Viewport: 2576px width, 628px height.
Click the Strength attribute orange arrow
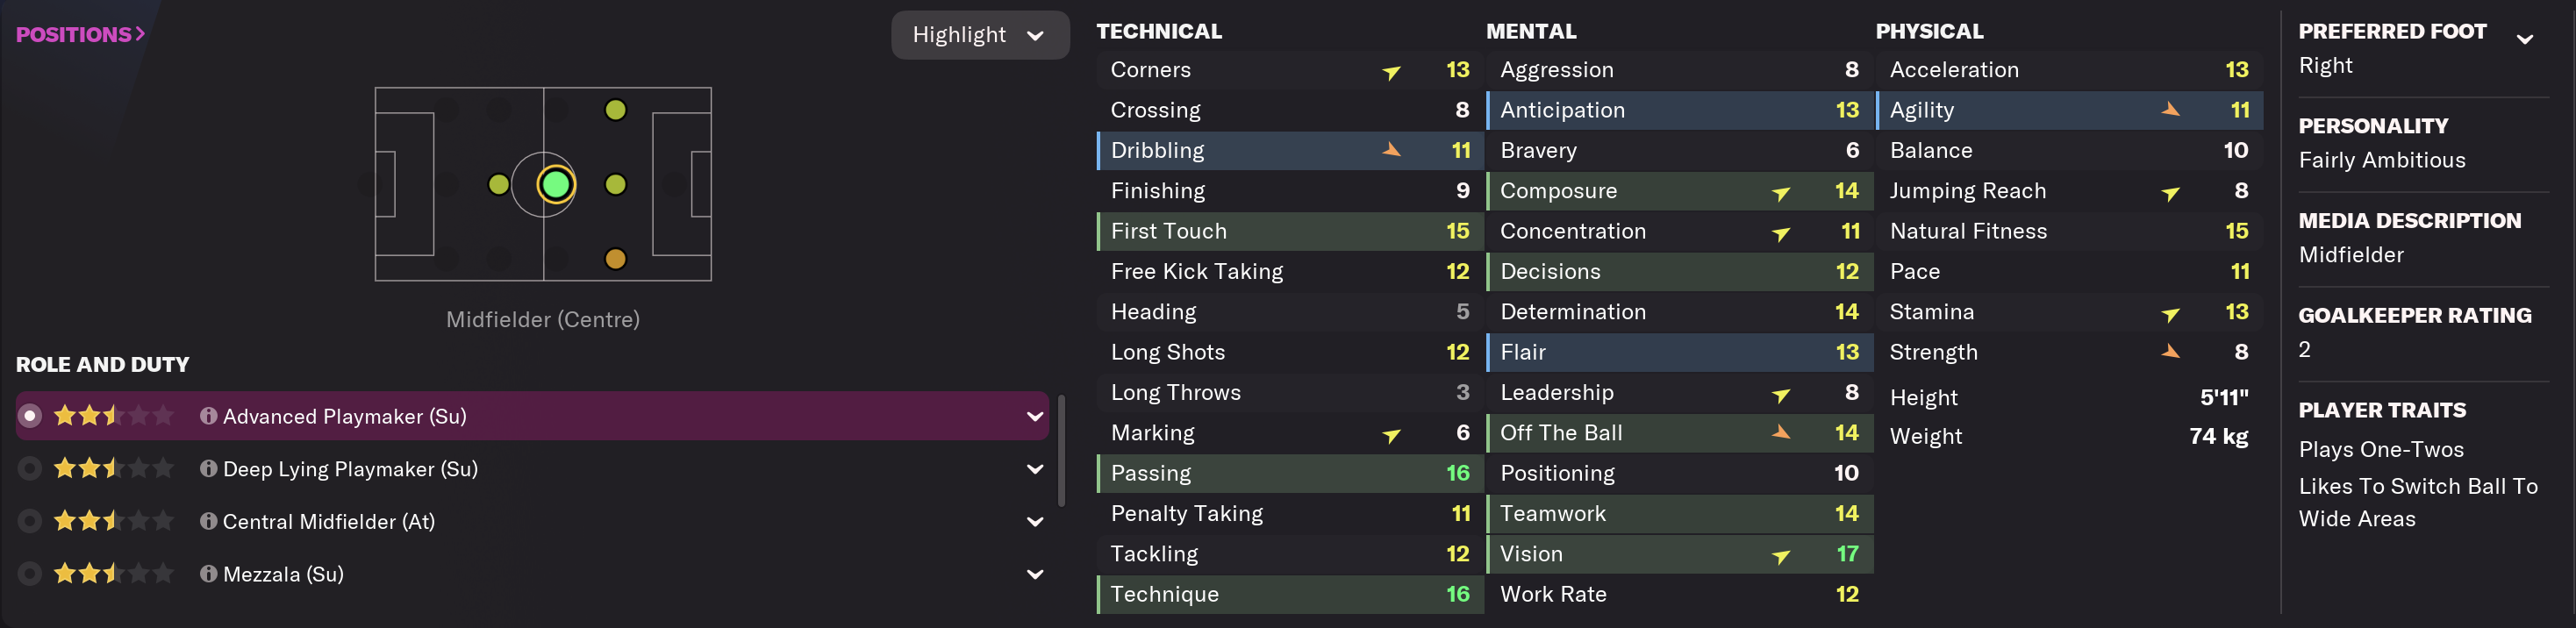[2170, 352]
